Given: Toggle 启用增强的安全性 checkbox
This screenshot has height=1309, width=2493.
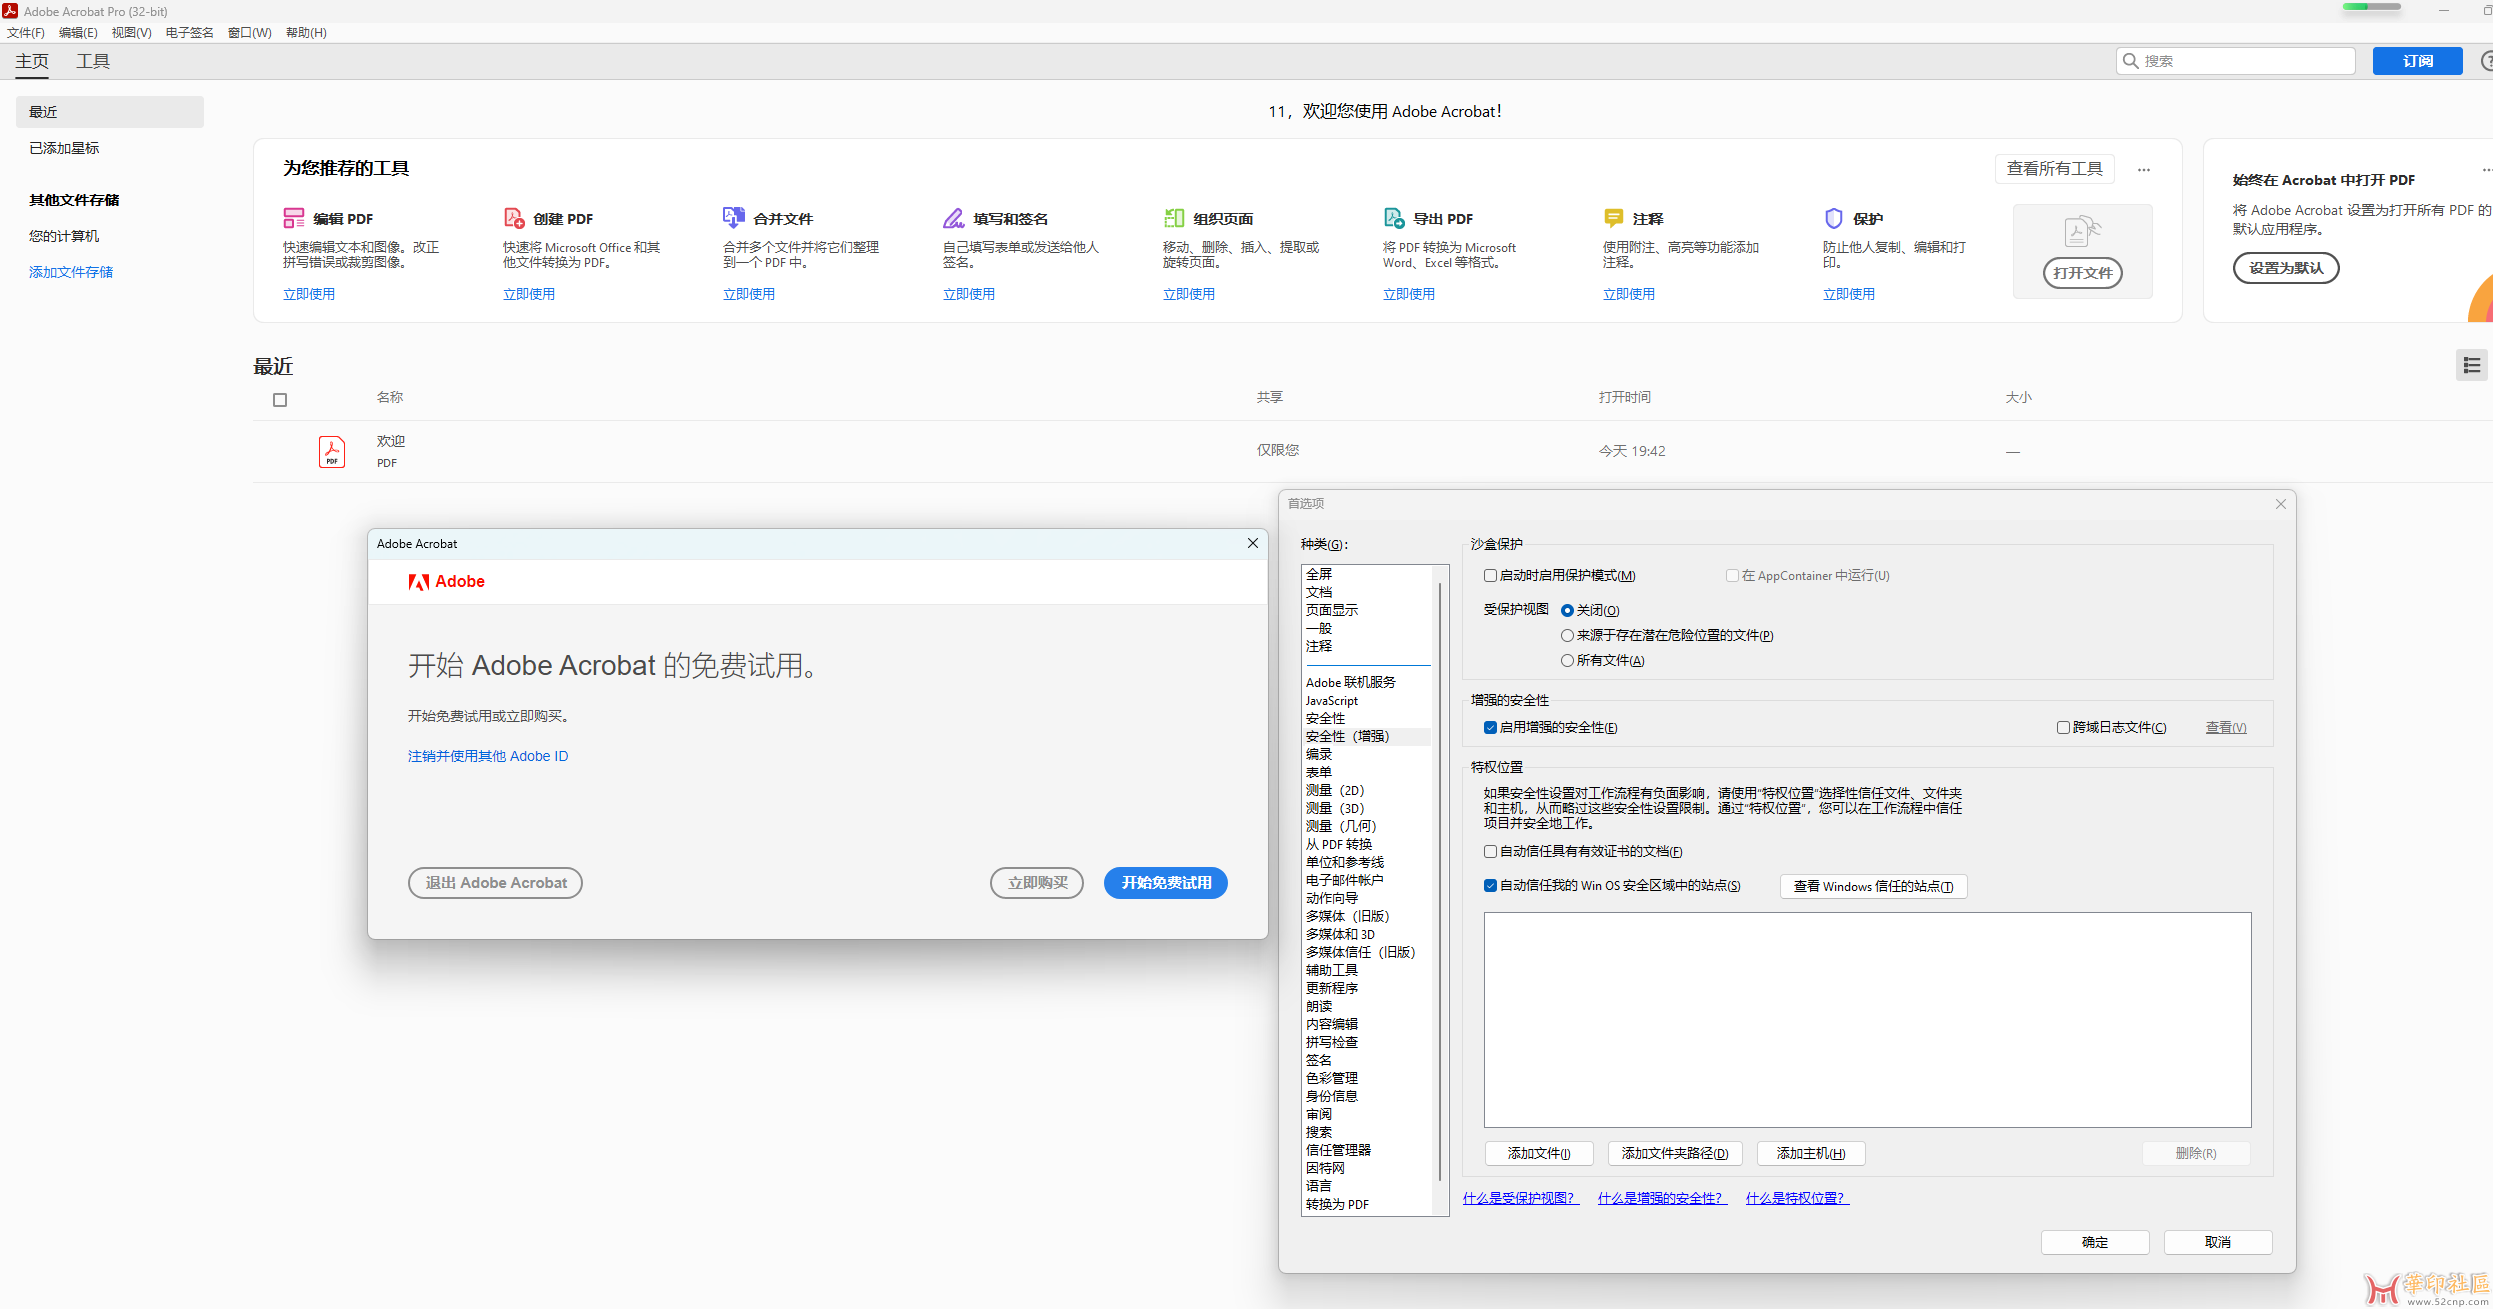Looking at the screenshot, I should click(1490, 728).
